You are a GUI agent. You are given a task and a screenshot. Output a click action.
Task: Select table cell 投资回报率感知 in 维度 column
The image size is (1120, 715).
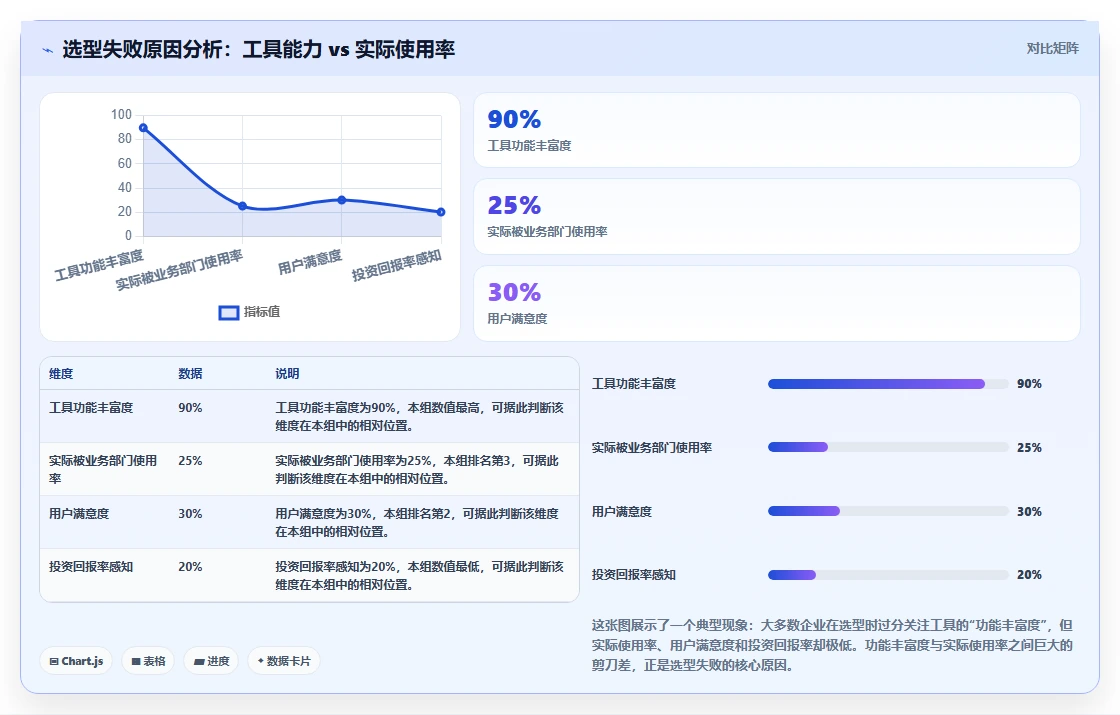91,566
